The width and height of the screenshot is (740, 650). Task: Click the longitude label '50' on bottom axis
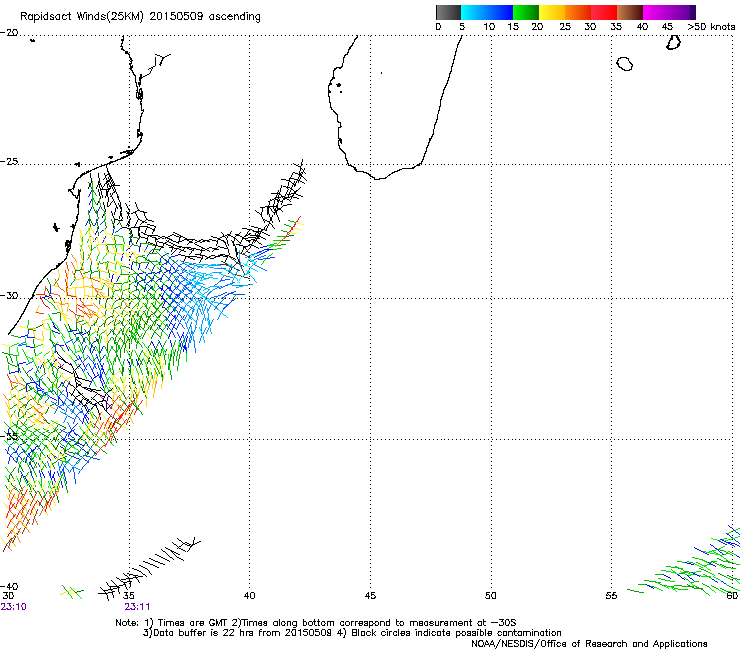[491, 596]
